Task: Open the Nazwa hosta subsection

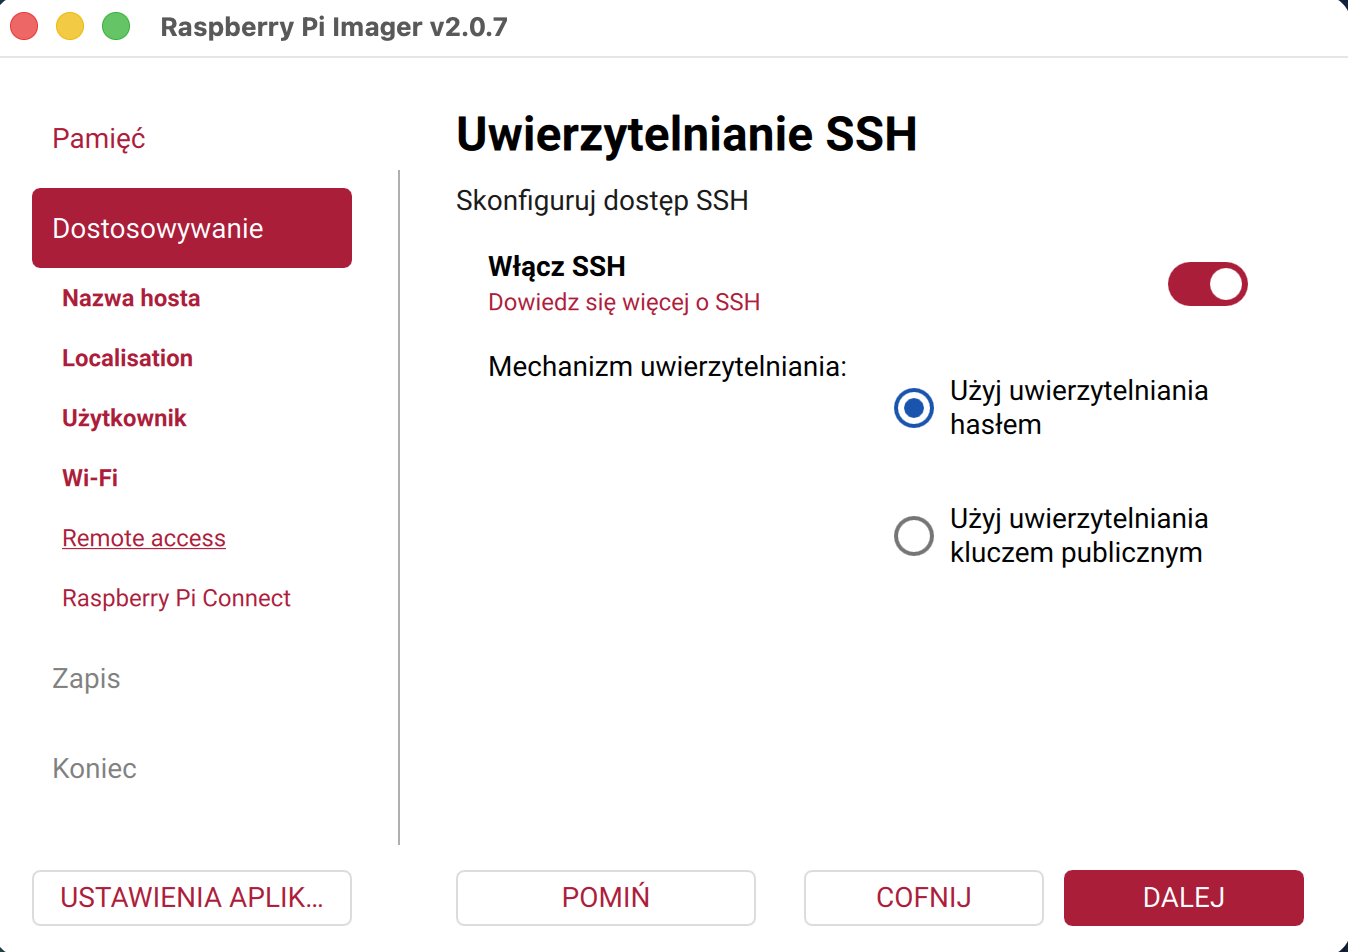Action: [131, 298]
